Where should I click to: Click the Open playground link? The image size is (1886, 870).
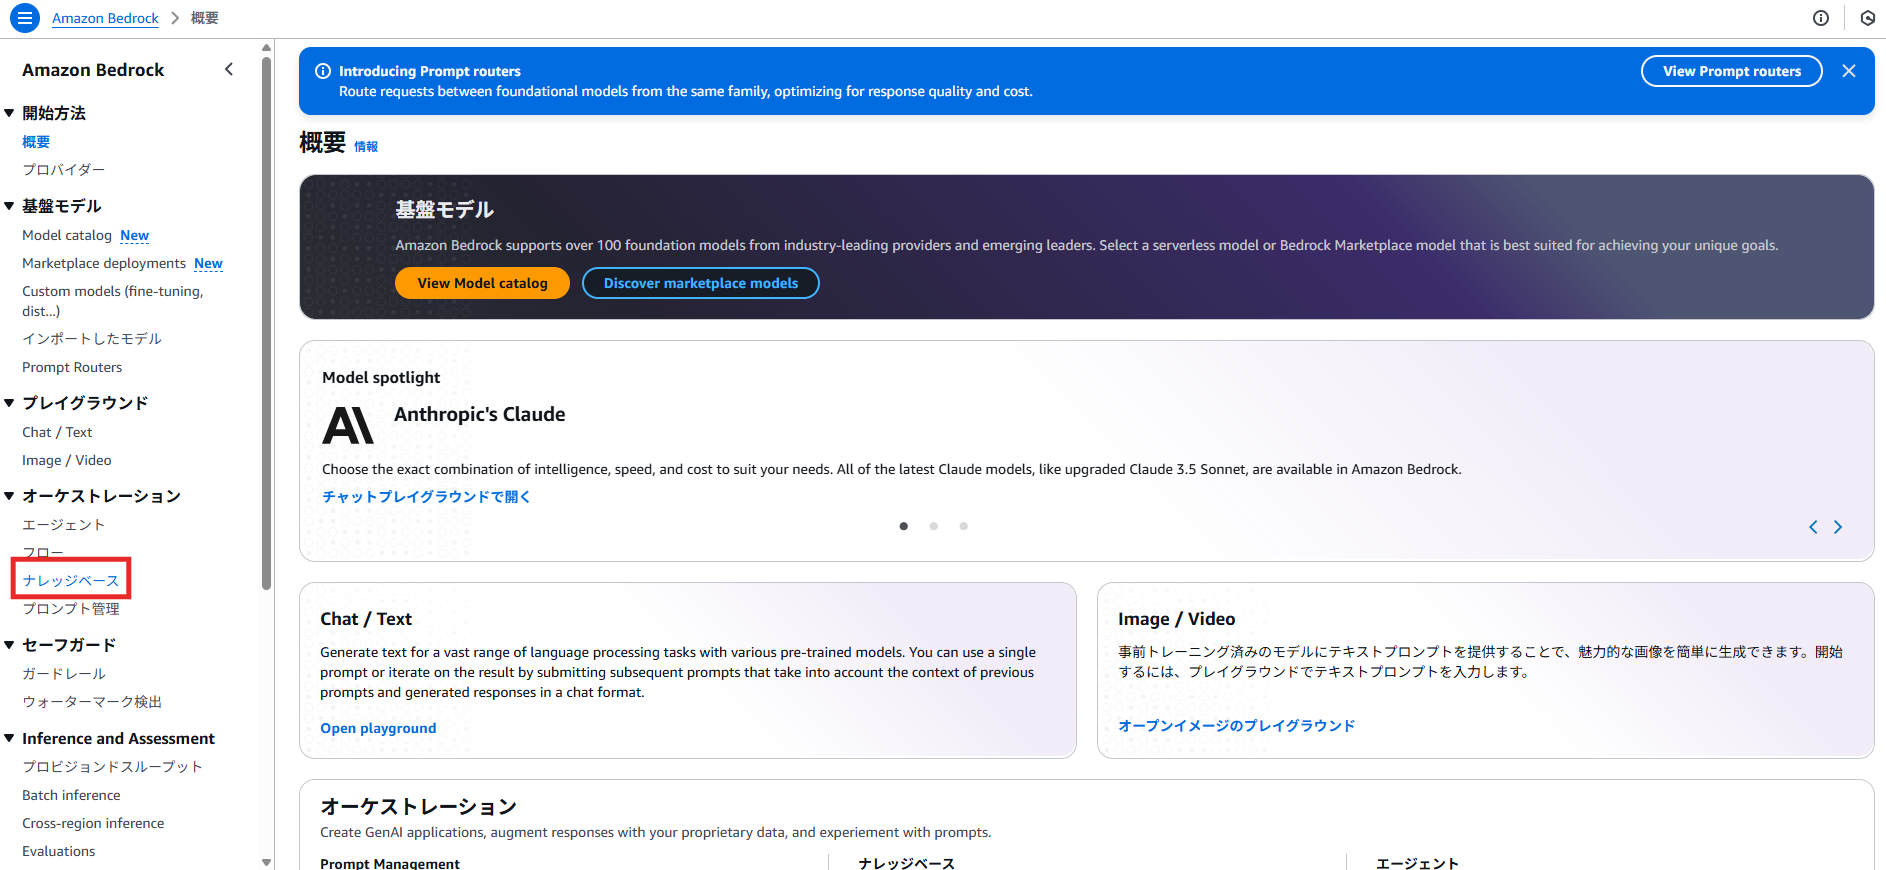point(378,728)
